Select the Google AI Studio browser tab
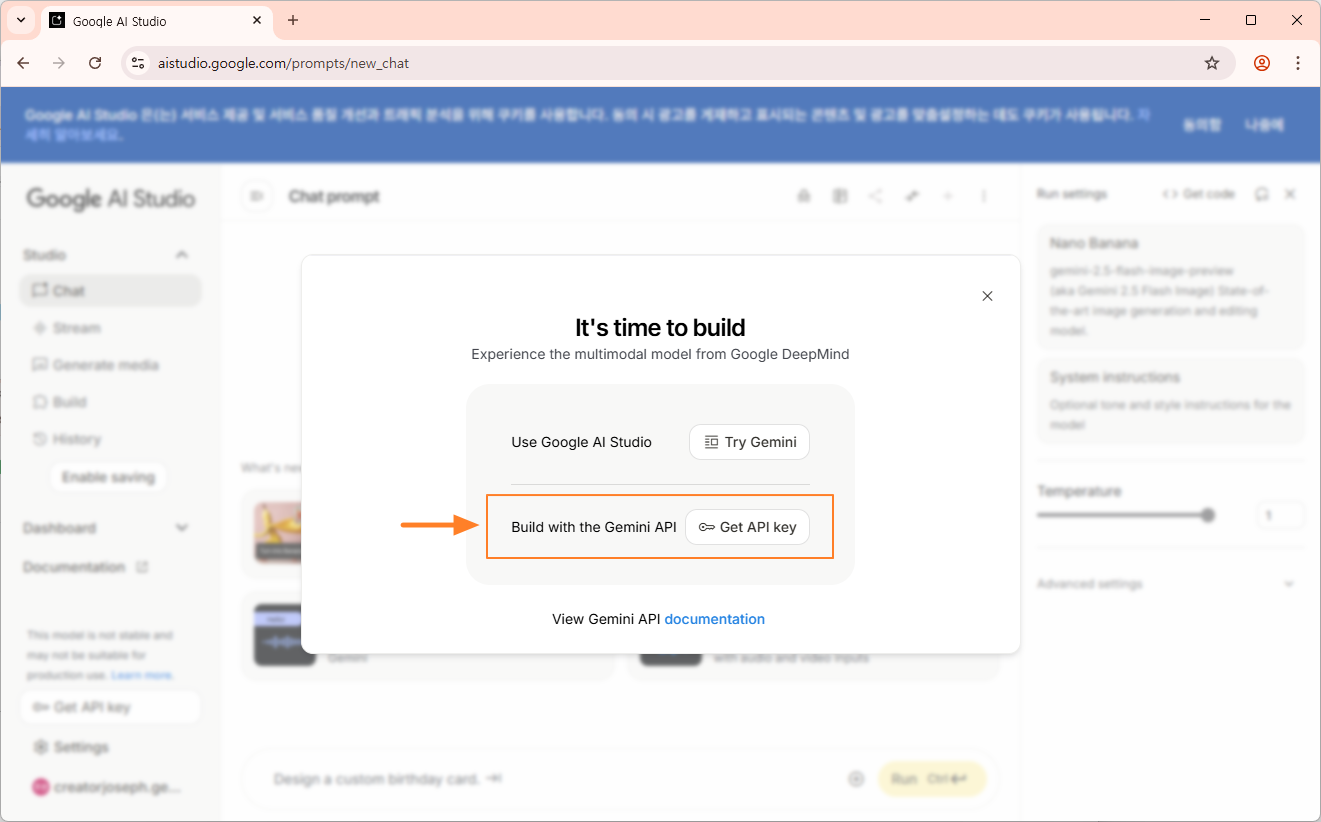 [x=158, y=21]
